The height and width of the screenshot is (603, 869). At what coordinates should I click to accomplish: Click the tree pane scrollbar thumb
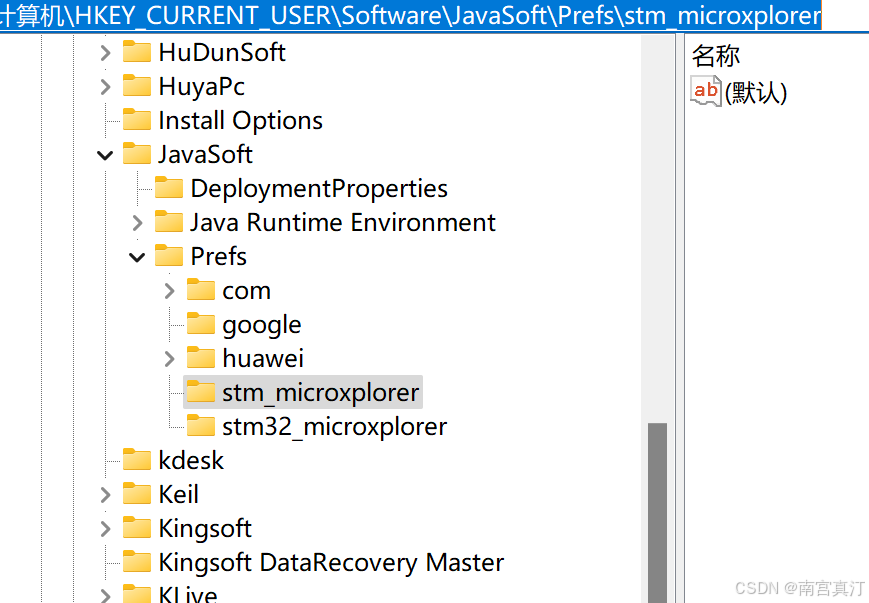pyautogui.click(x=657, y=513)
